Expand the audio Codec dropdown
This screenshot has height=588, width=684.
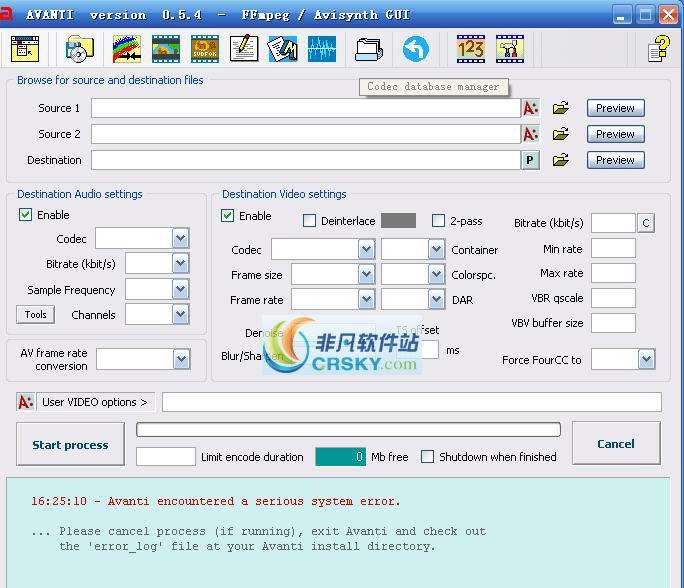(180, 238)
